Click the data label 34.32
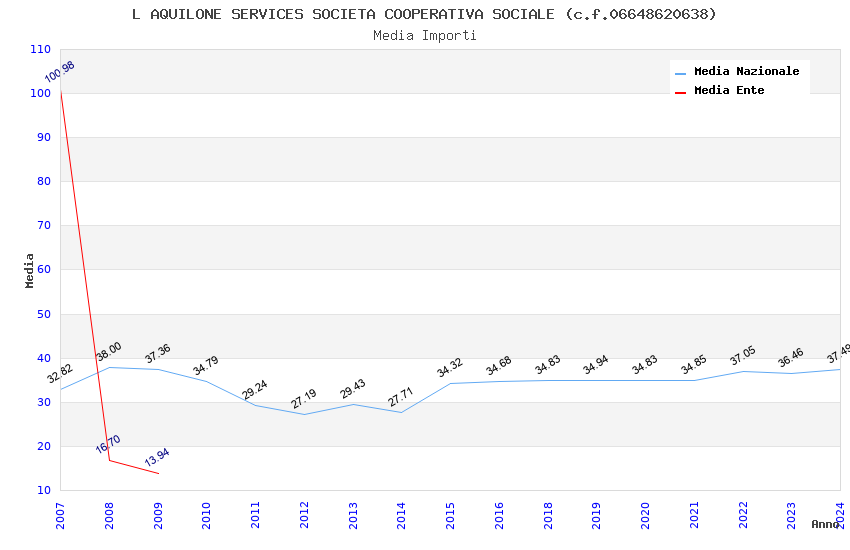This screenshot has width=850, height=550. pyautogui.click(x=450, y=367)
